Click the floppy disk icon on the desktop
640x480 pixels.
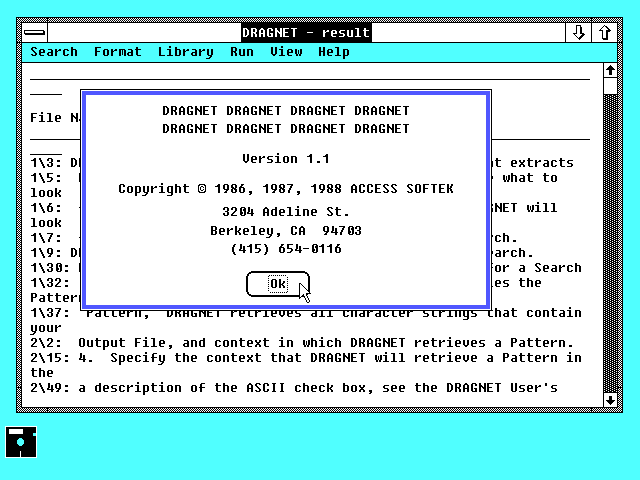[21, 442]
